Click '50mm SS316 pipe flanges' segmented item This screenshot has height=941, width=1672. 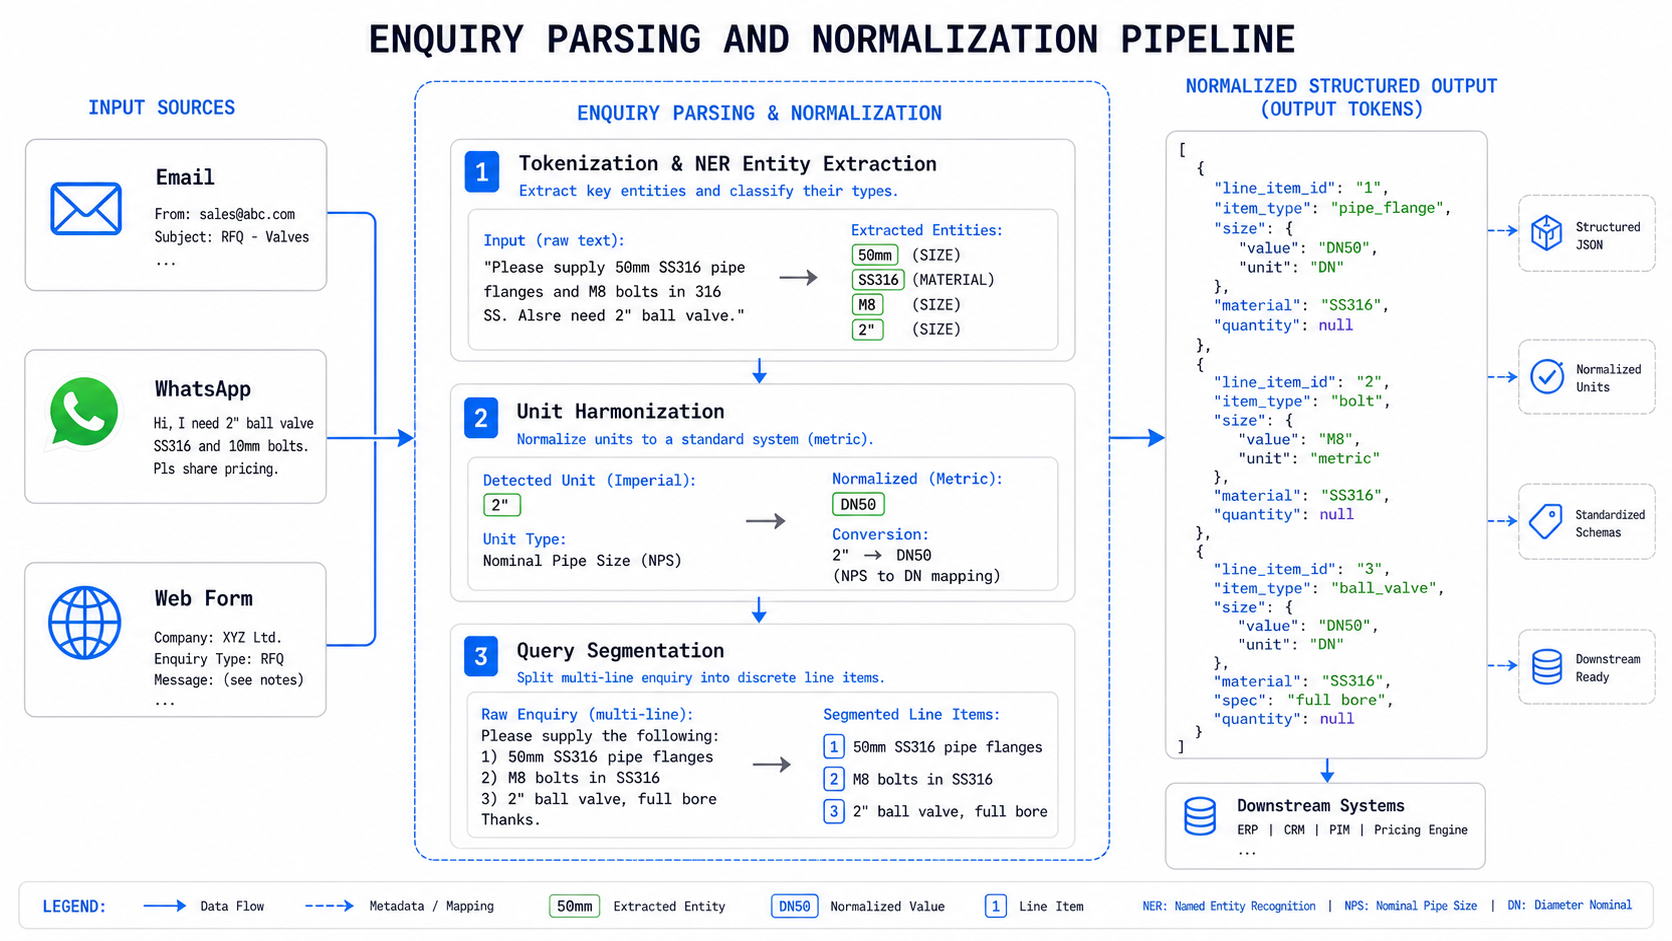point(948,747)
